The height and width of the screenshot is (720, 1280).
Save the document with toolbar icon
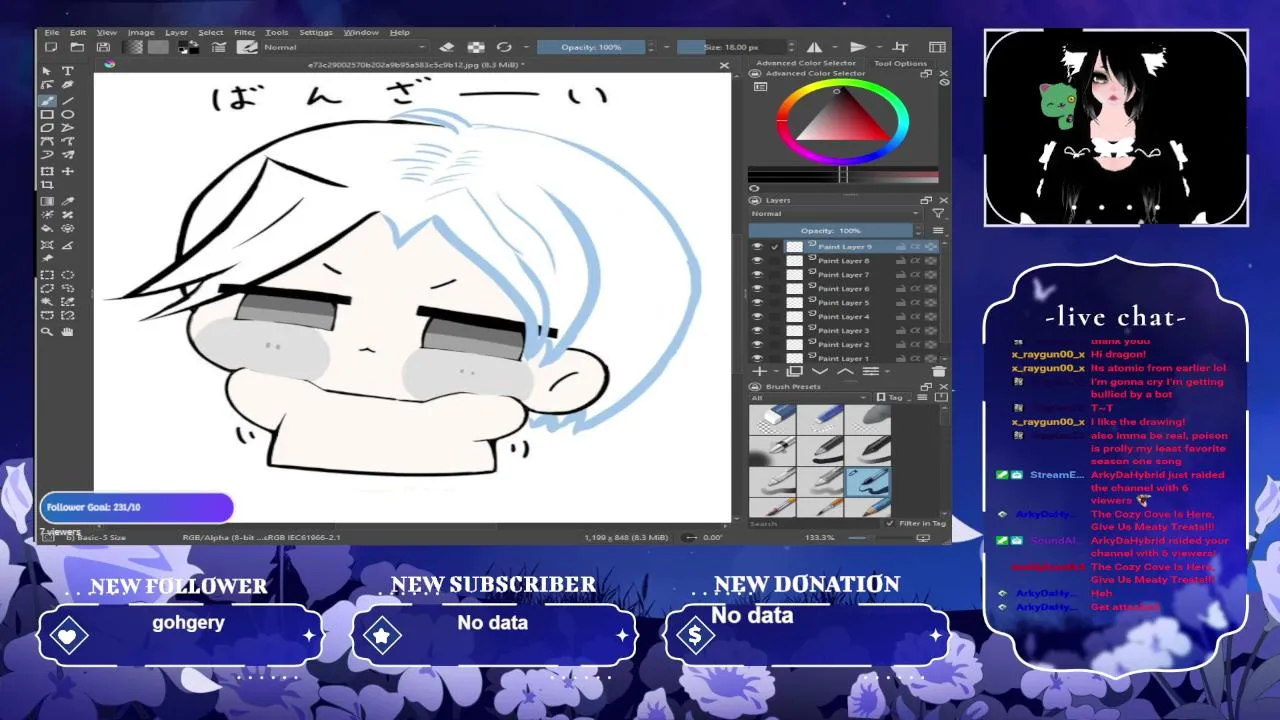point(103,47)
